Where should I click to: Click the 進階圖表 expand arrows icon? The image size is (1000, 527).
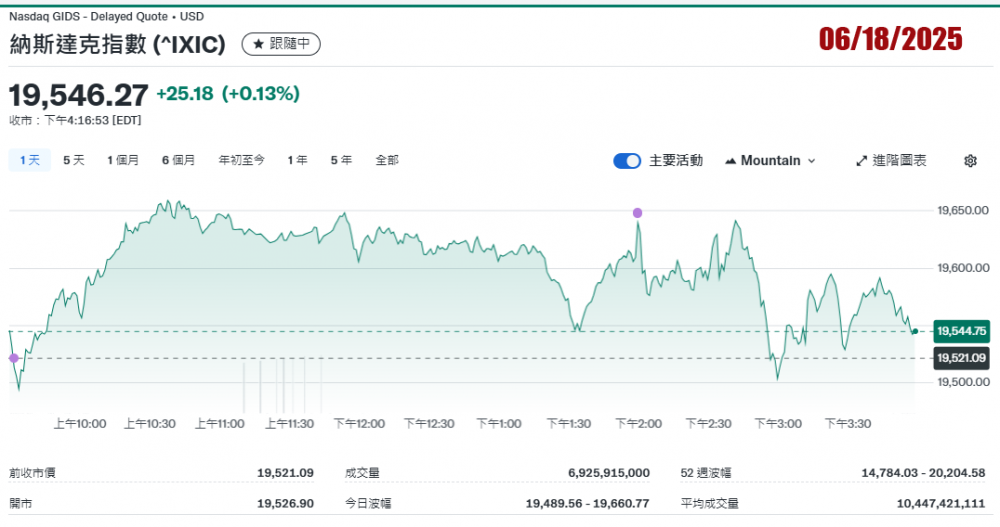tap(862, 161)
